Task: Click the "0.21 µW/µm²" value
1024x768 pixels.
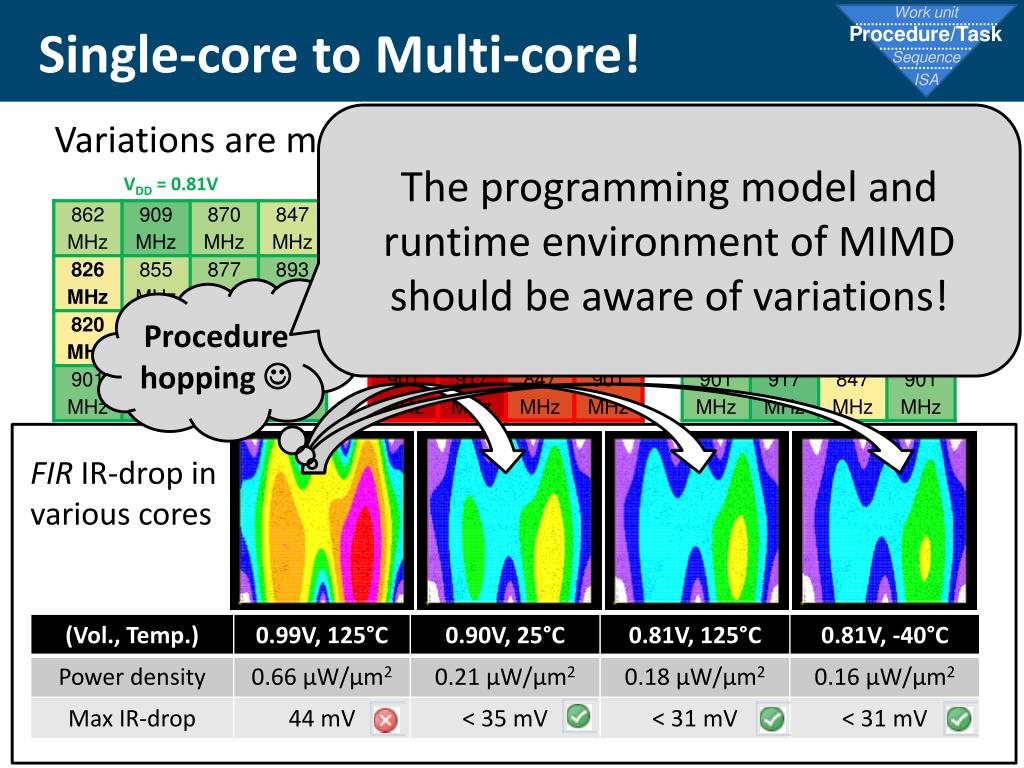Action: point(505,677)
